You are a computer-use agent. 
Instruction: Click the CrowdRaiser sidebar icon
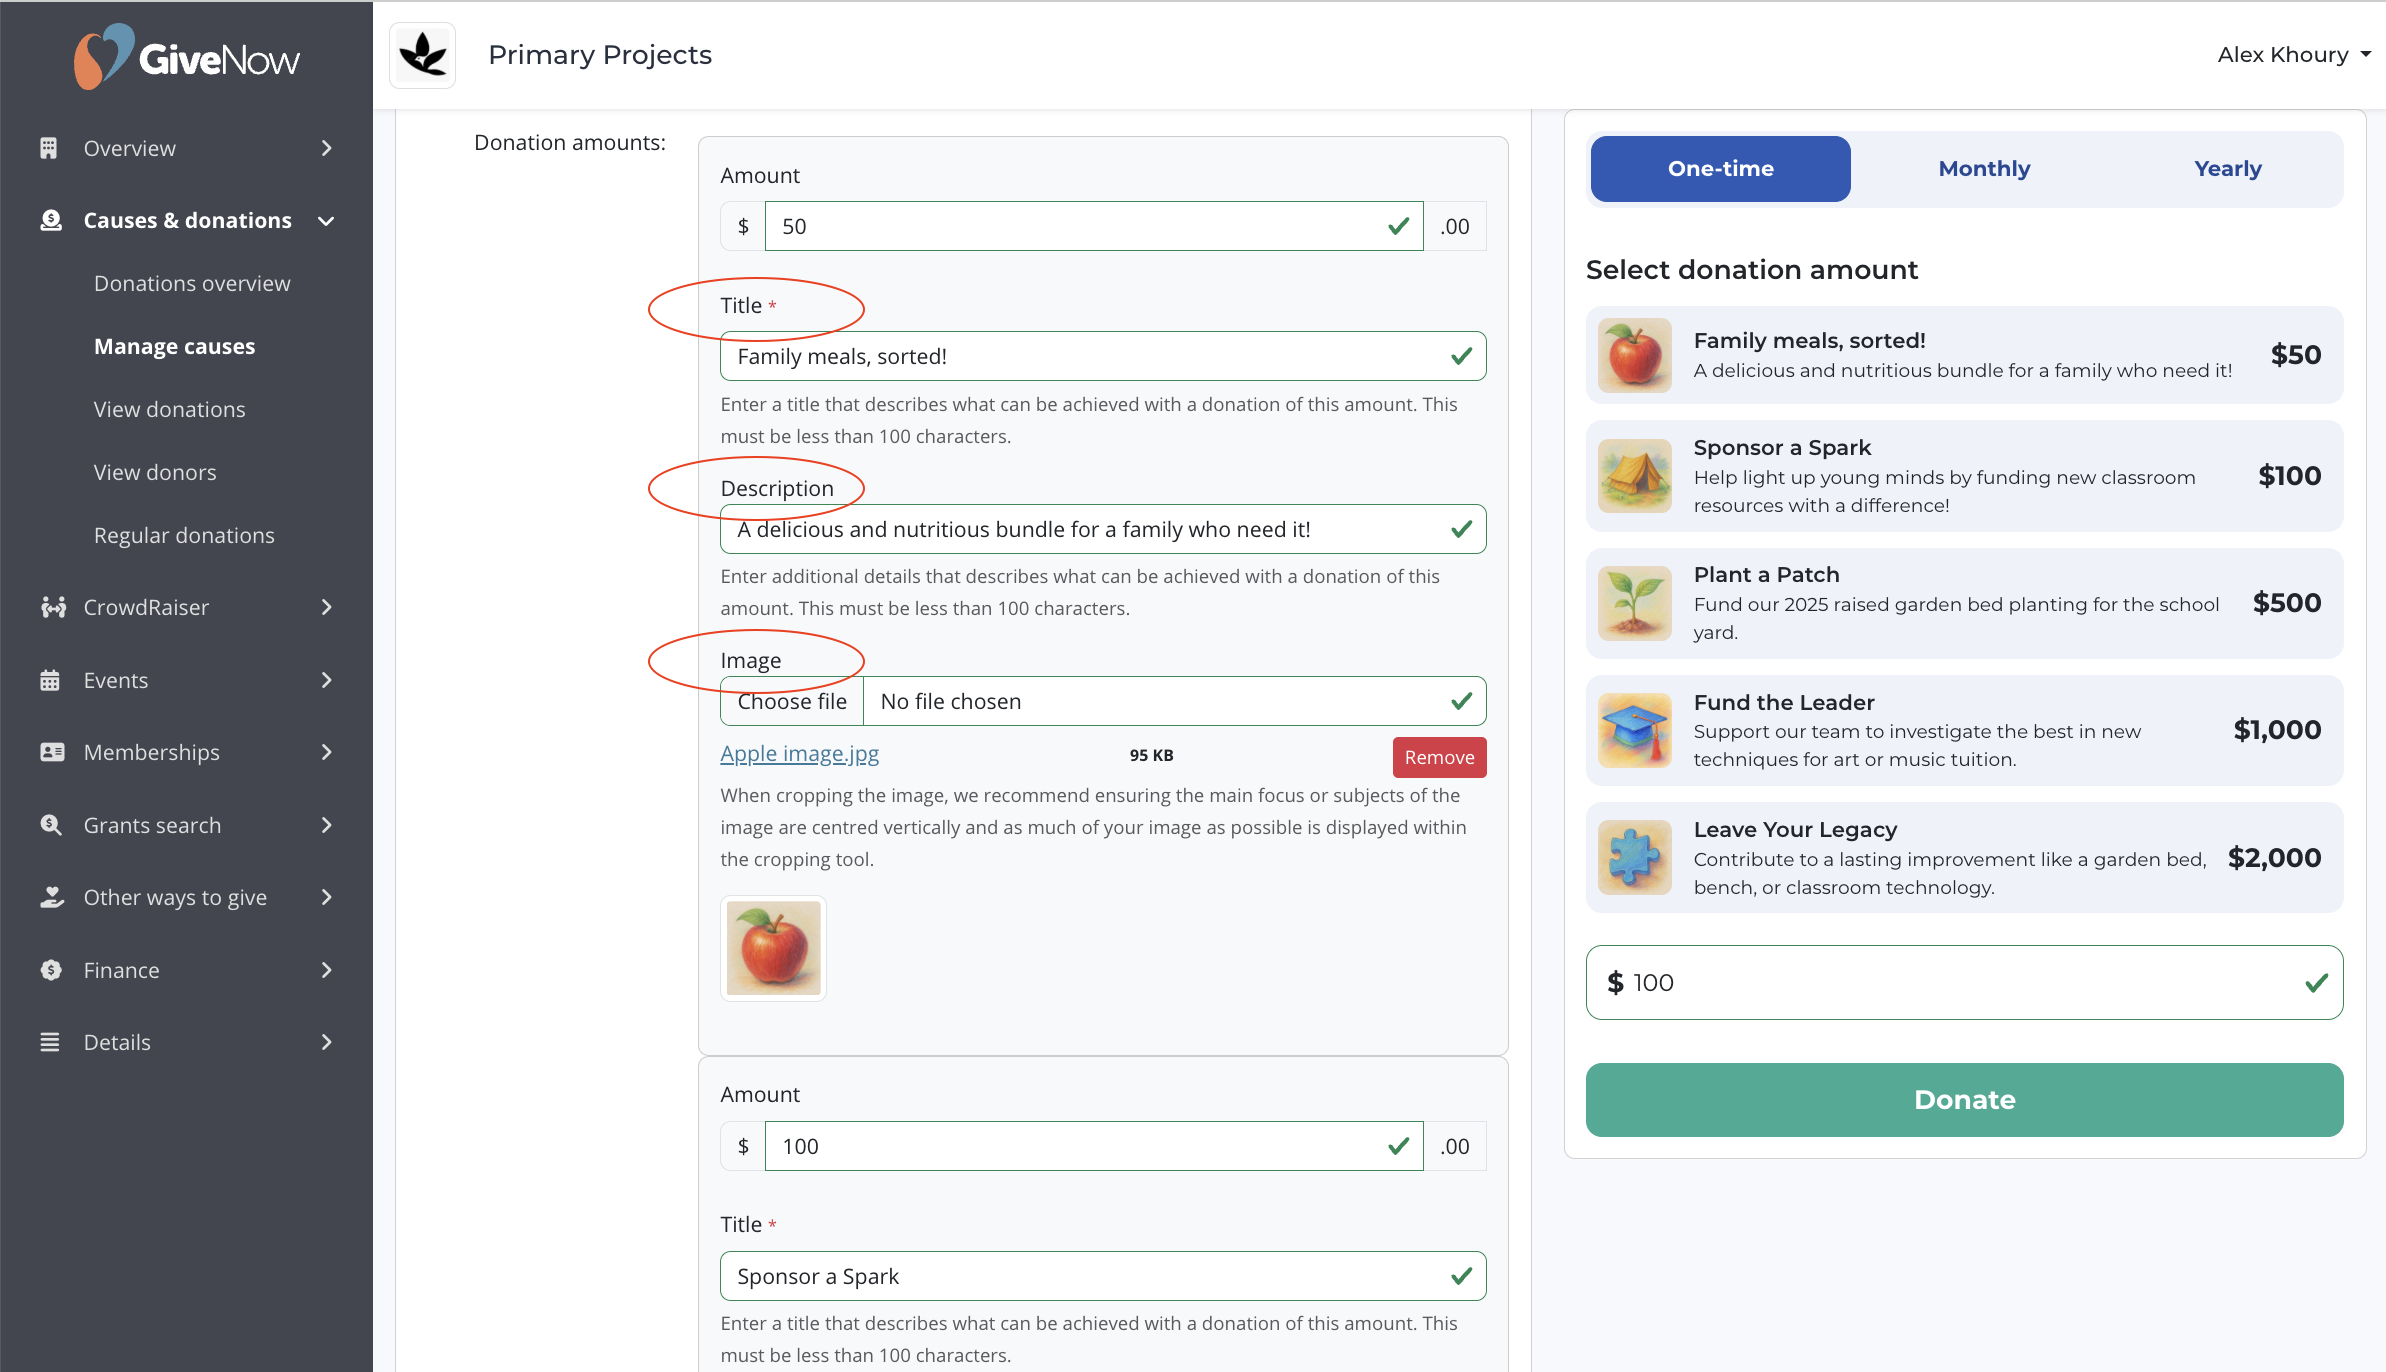point(52,607)
